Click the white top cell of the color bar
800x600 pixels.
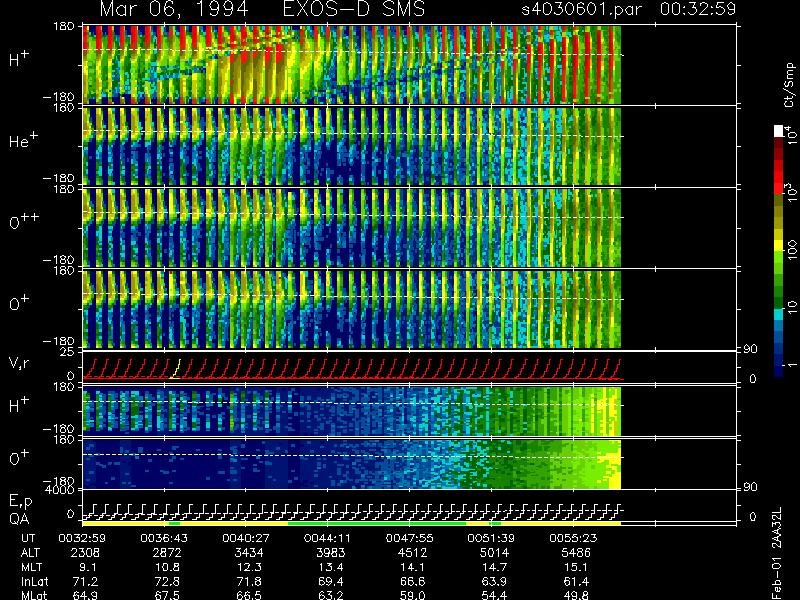coord(779,131)
